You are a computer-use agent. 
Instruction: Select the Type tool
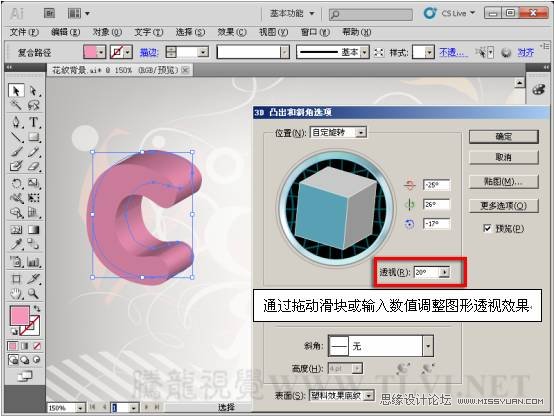(x=34, y=122)
